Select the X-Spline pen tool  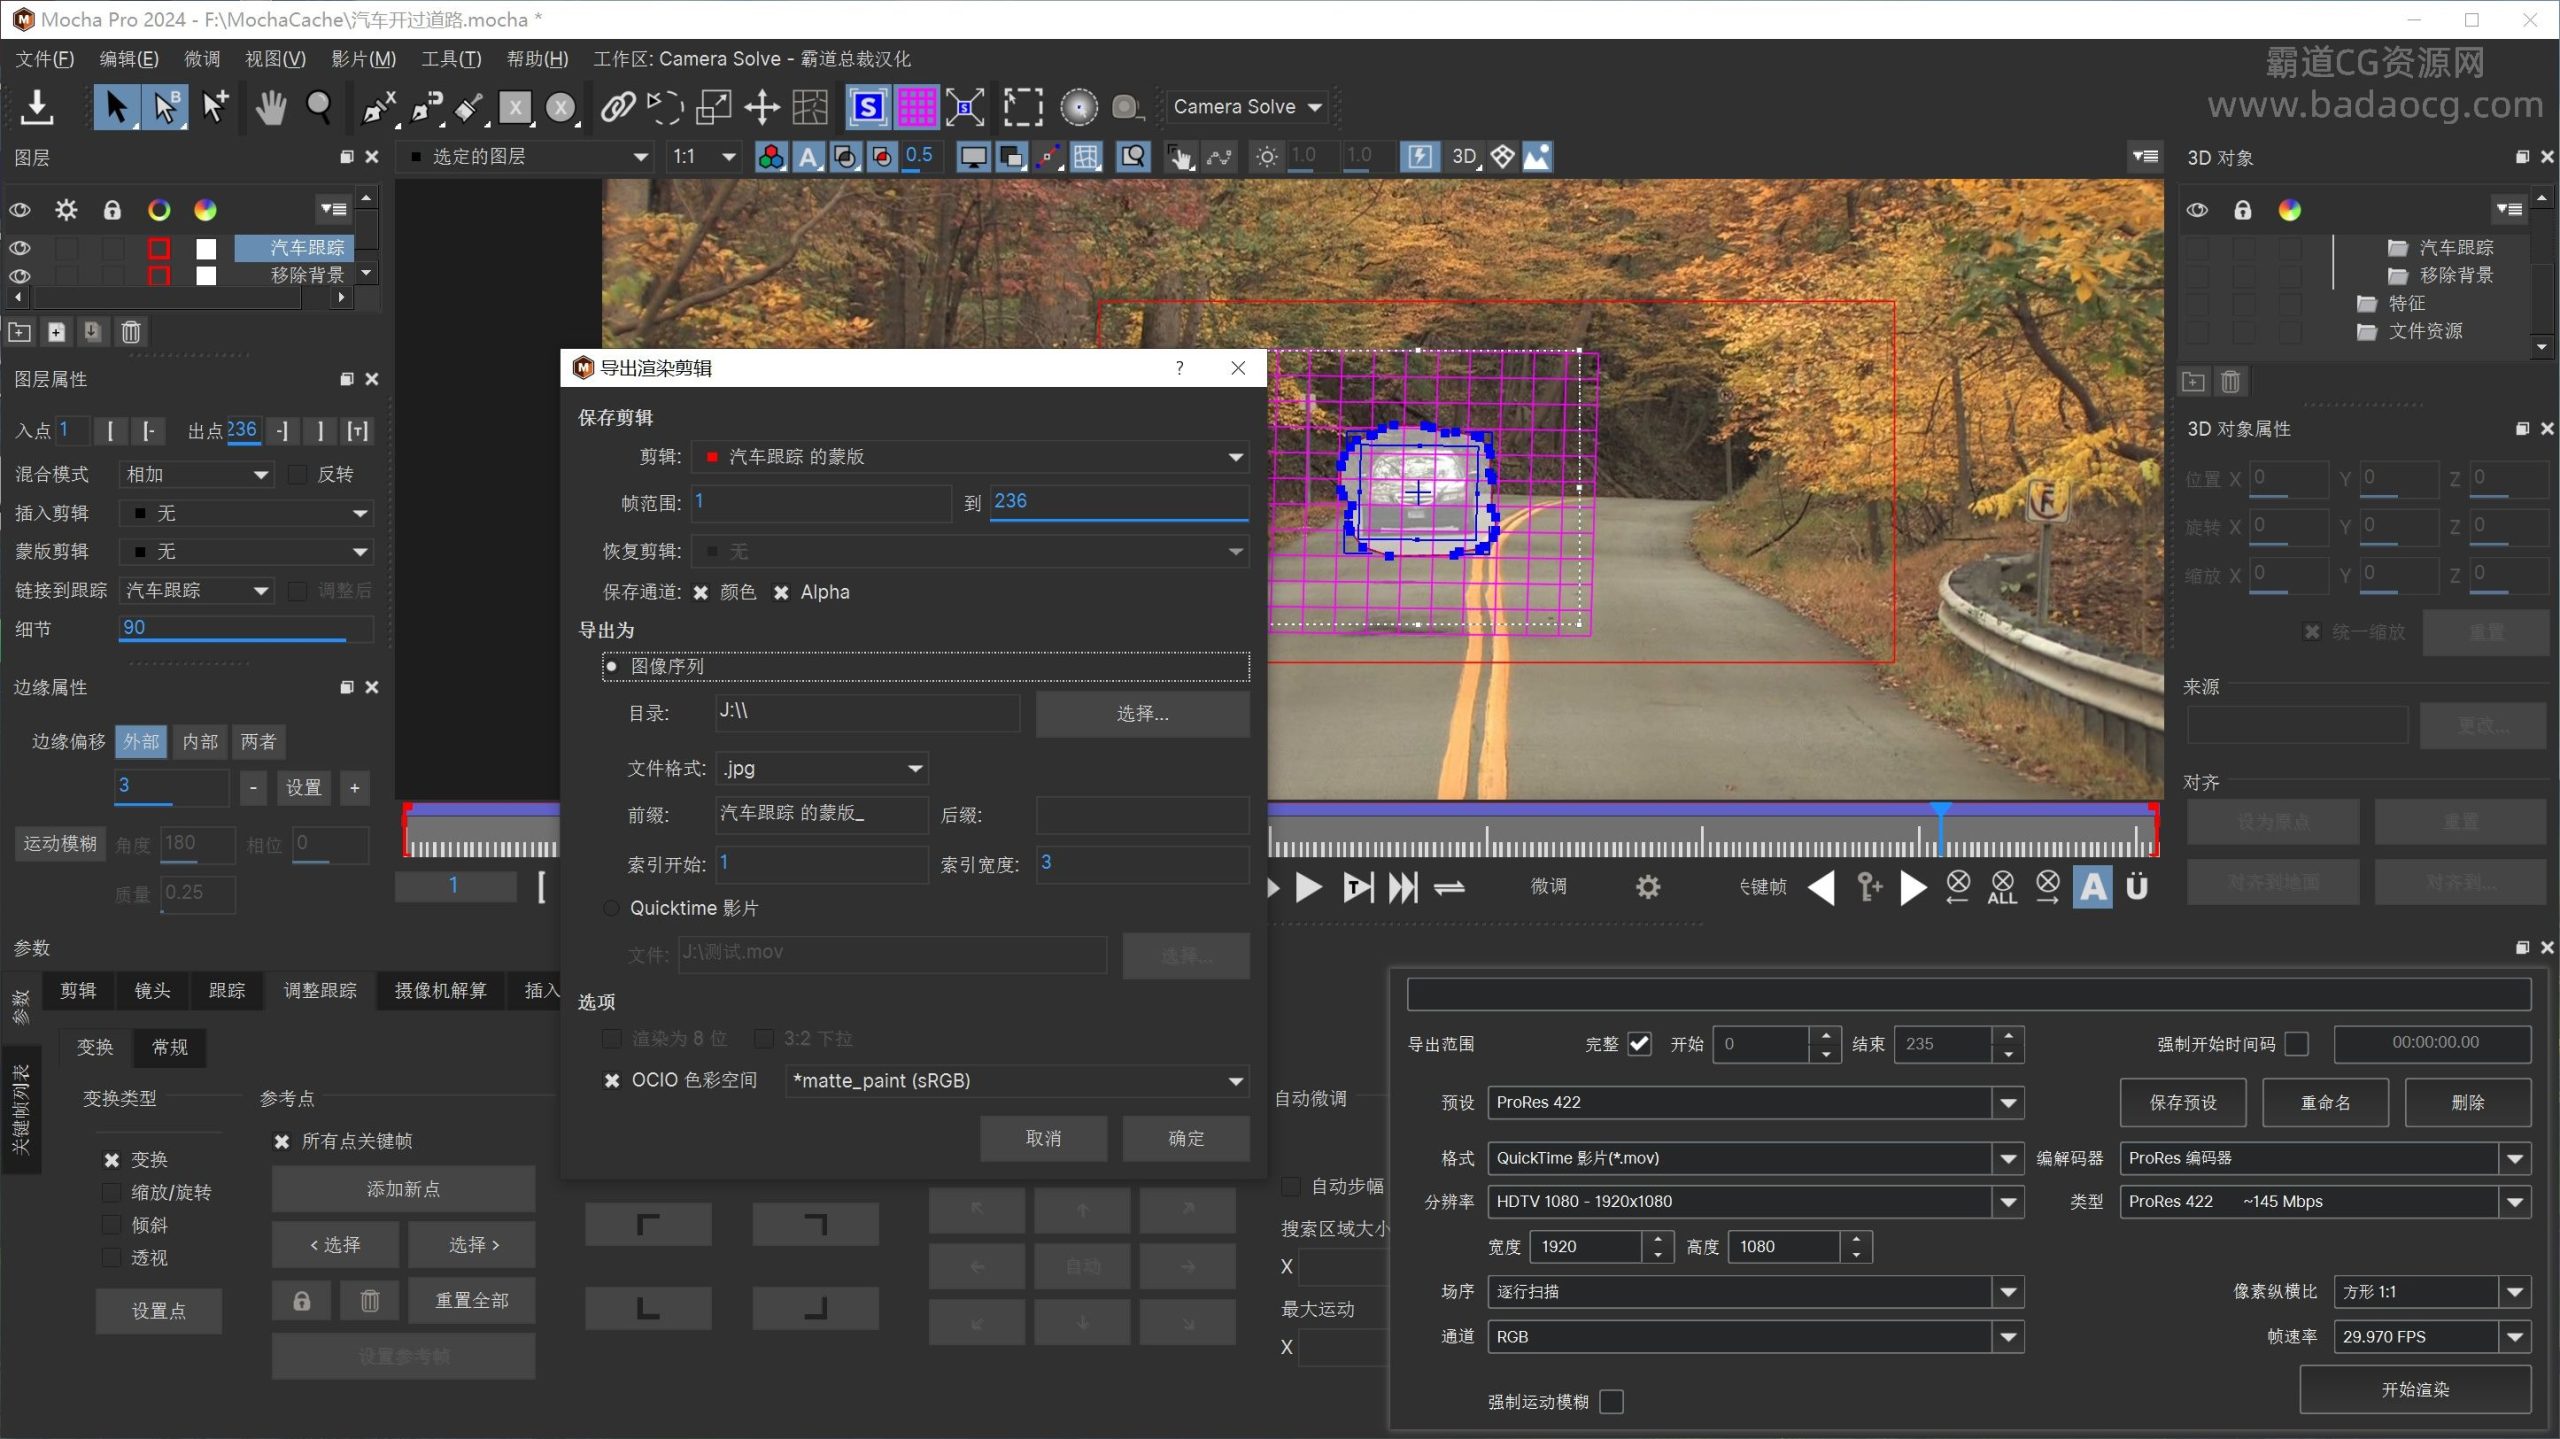tap(378, 107)
